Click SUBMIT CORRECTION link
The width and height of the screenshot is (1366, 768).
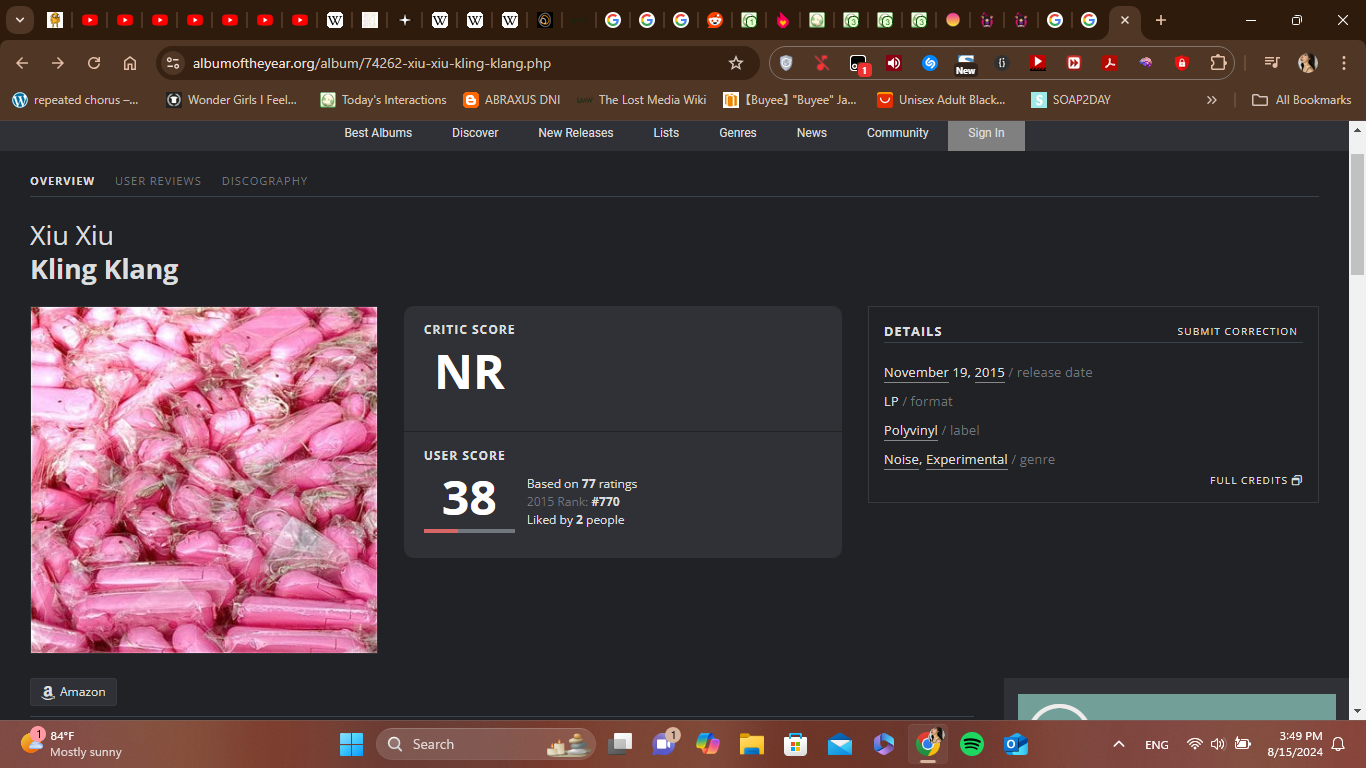pyautogui.click(x=1237, y=331)
